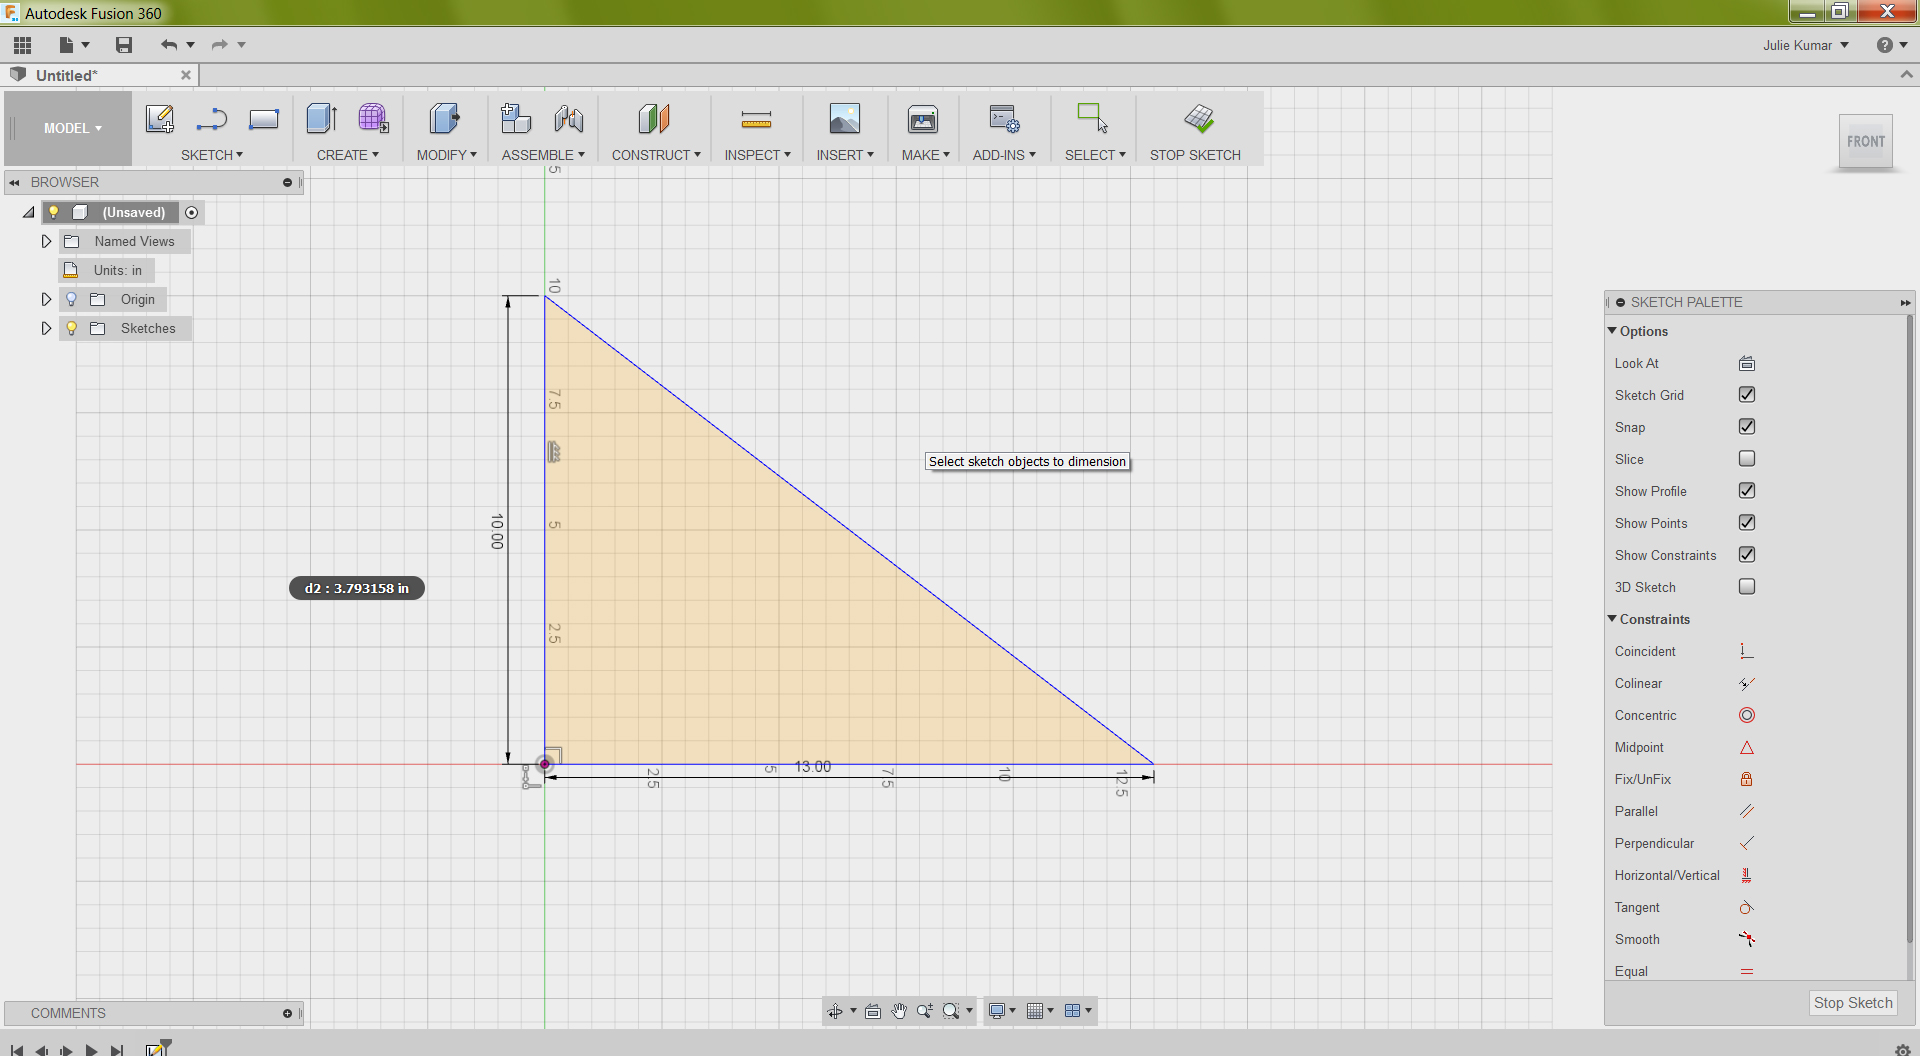Viewport: 1920px width, 1056px height.
Task: Select the Tangent constraint icon
Action: pyautogui.click(x=1747, y=907)
